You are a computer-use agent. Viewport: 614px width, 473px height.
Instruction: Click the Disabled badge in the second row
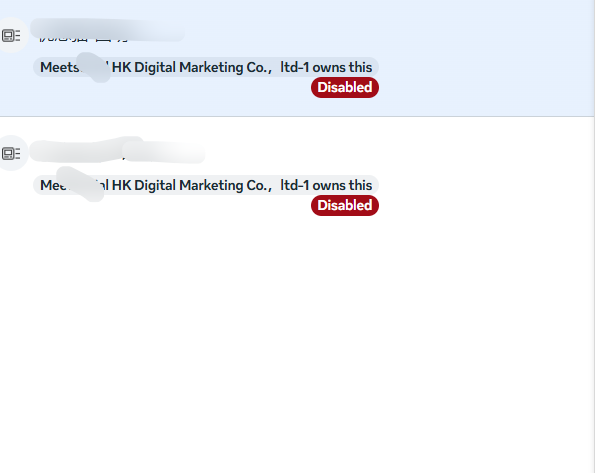point(345,205)
